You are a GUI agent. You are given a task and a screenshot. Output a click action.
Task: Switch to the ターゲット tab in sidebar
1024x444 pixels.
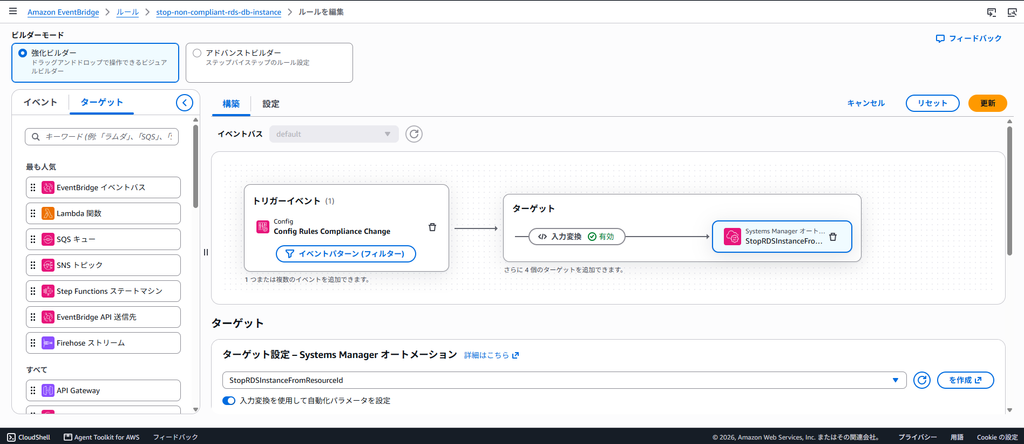click(x=102, y=102)
